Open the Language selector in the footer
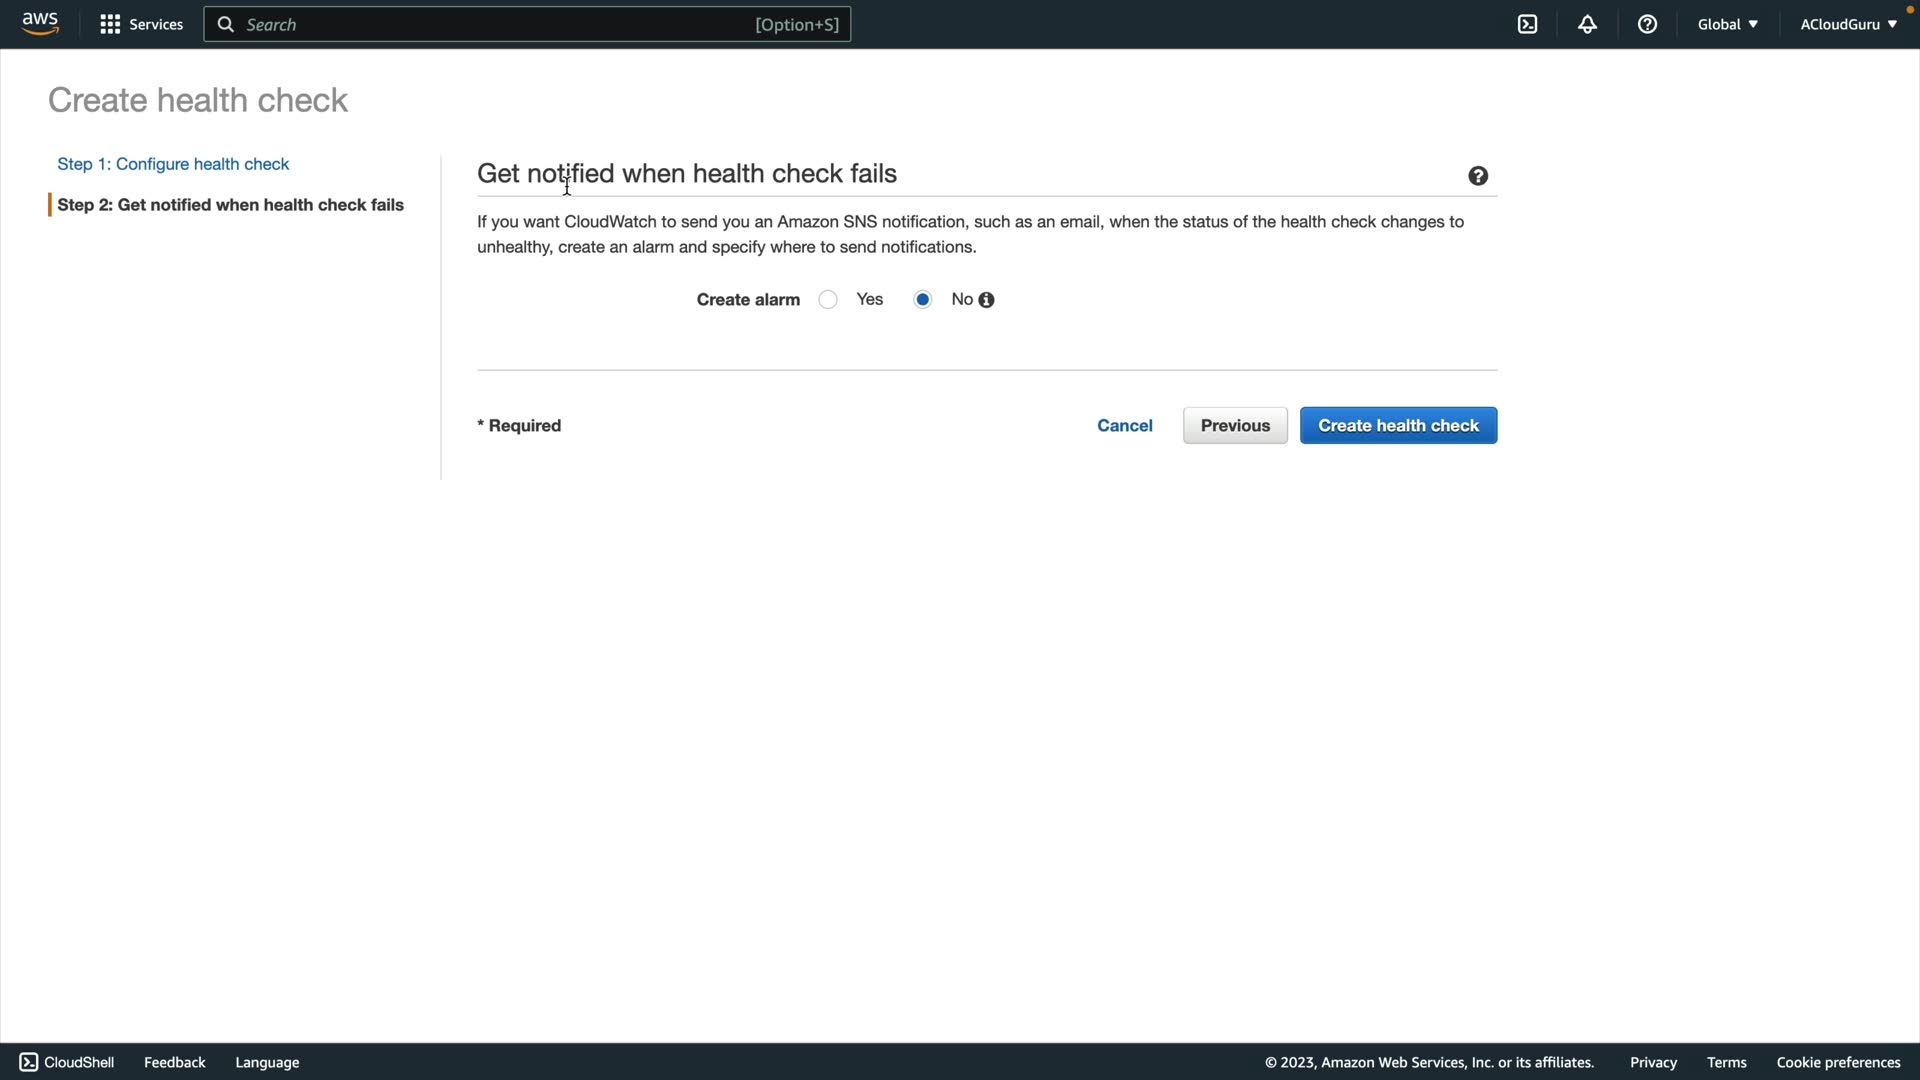The height and width of the screenshot is (1080, 1920). [x=267, y=1062]
